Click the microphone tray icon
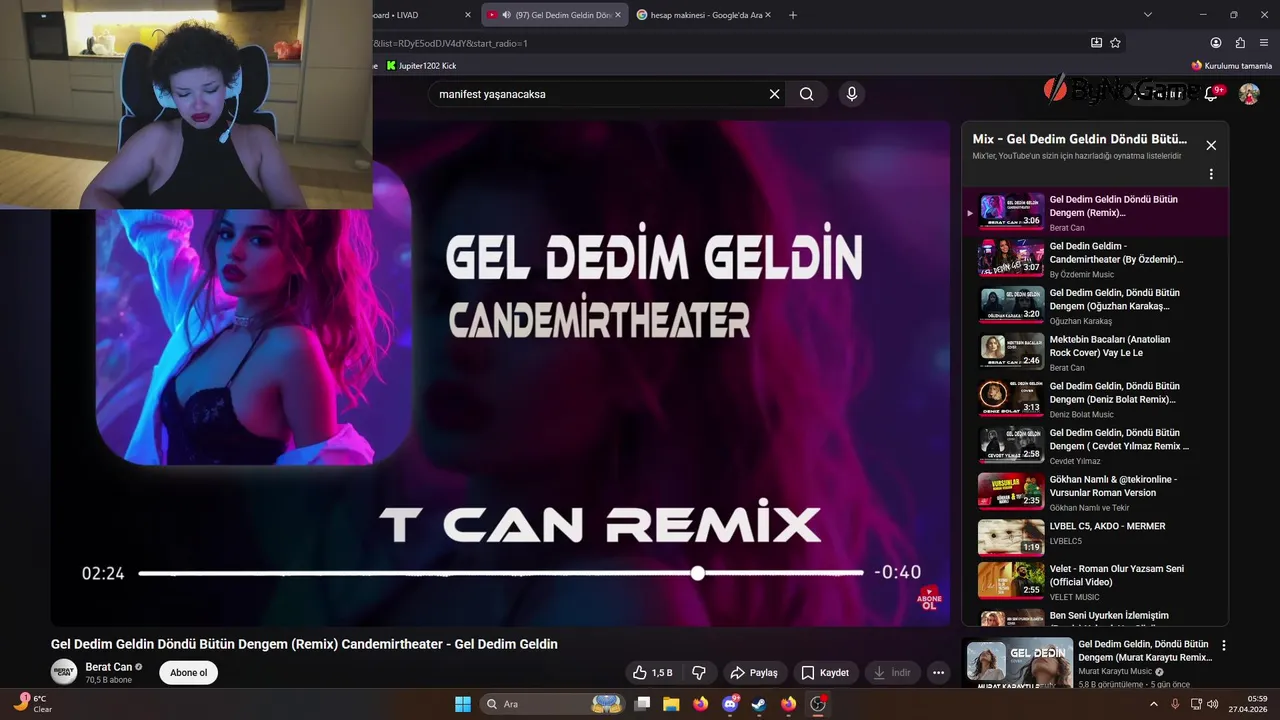The height and width of the screenshot is (720, 1280). (x=1176, y=704)
